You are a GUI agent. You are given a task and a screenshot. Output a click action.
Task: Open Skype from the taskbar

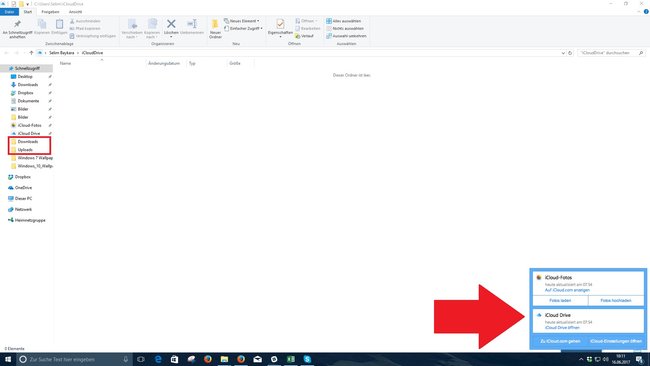coord(307,359)
